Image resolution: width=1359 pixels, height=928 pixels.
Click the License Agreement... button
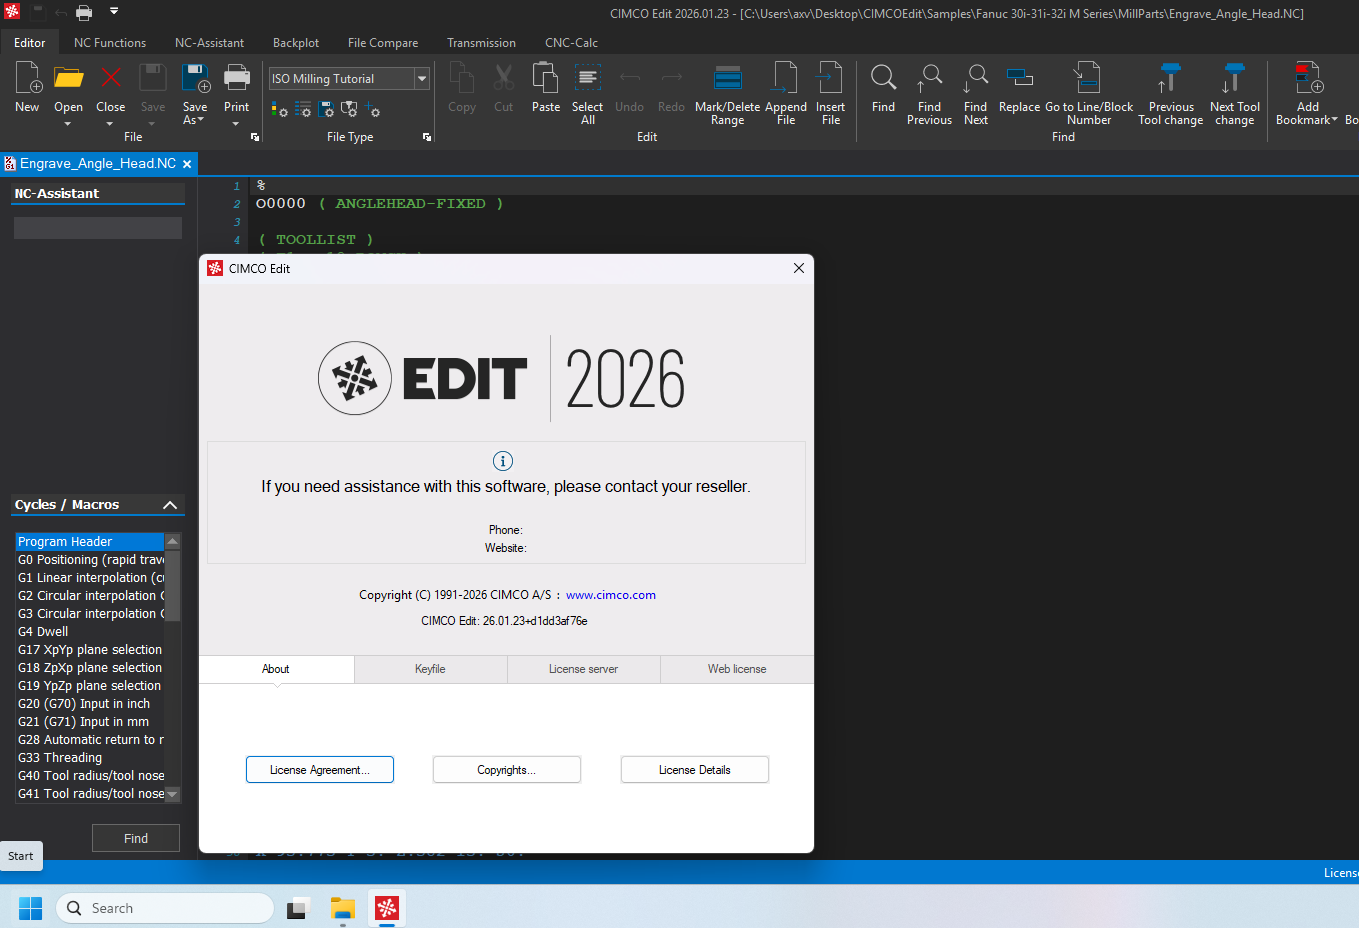point(320,770)
